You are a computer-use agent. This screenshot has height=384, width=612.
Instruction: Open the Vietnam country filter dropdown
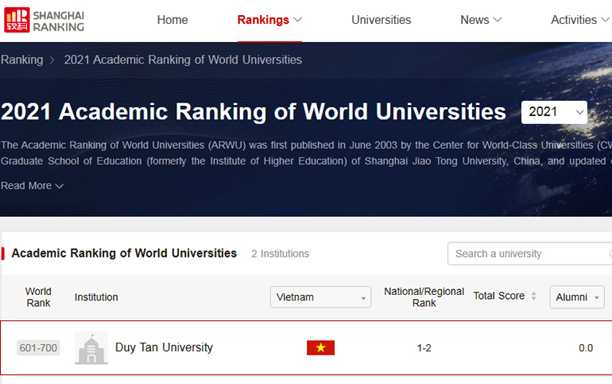[x=320, y=297]
